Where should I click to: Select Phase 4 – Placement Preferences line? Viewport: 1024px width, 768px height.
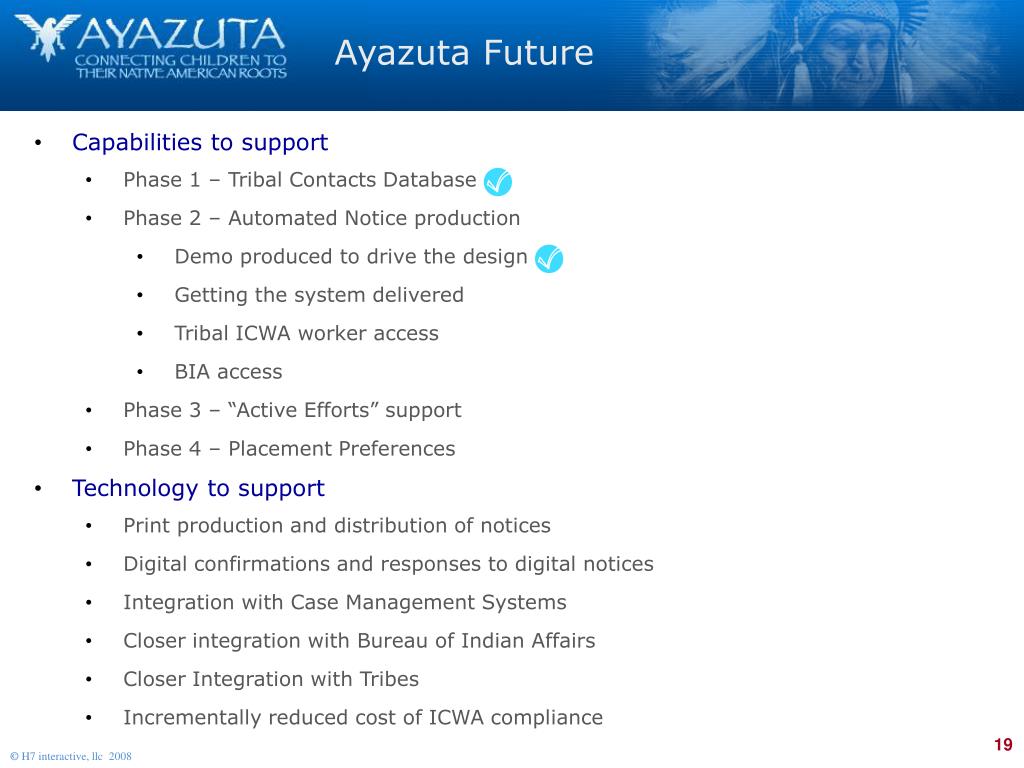click(x=289, y=449)
